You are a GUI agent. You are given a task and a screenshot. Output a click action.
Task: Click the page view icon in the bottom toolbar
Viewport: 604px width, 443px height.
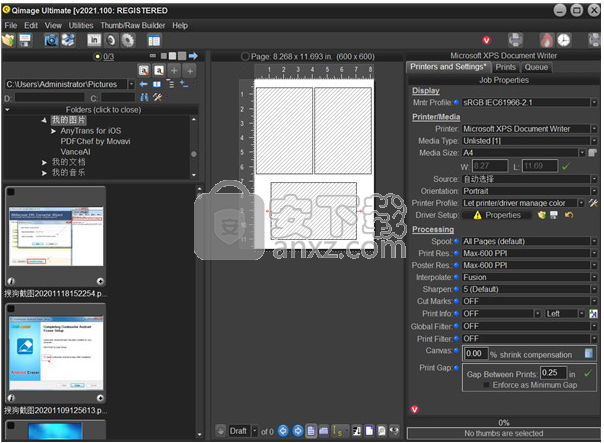click(x=311, y=431)
